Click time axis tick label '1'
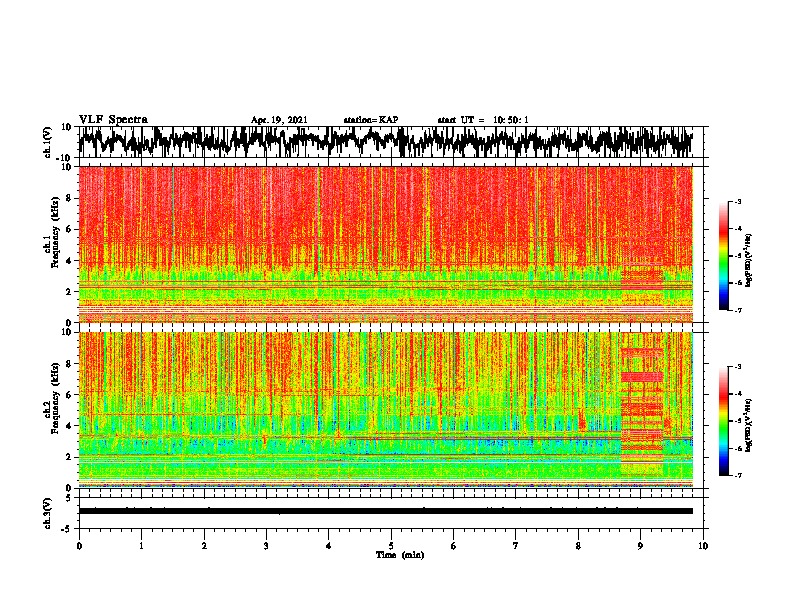 [x=141, y=546]
